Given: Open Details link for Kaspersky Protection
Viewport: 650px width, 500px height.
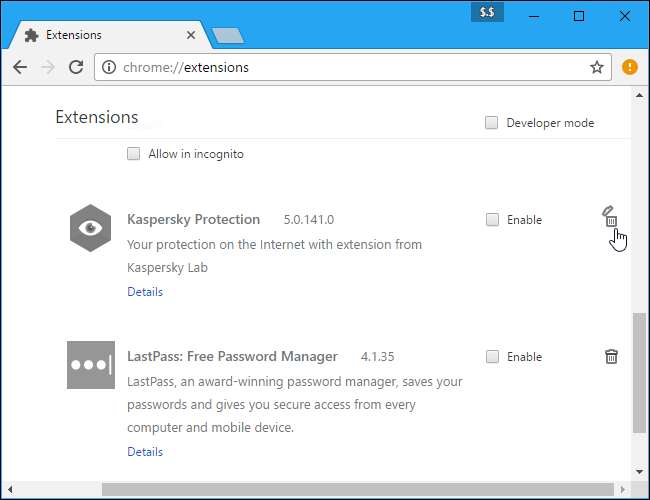Looking at the screenshot, I should click(x=145, y=292).
